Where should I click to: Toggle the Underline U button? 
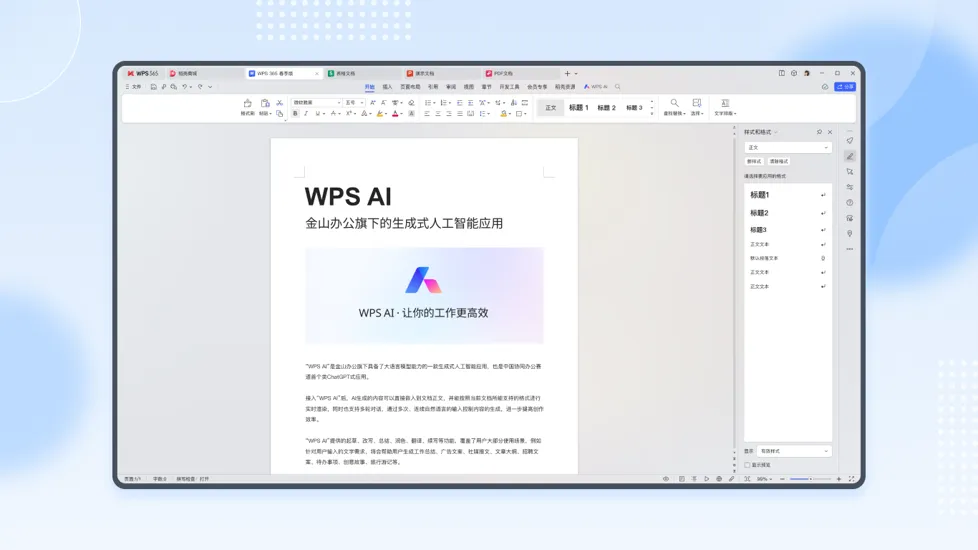317,113
